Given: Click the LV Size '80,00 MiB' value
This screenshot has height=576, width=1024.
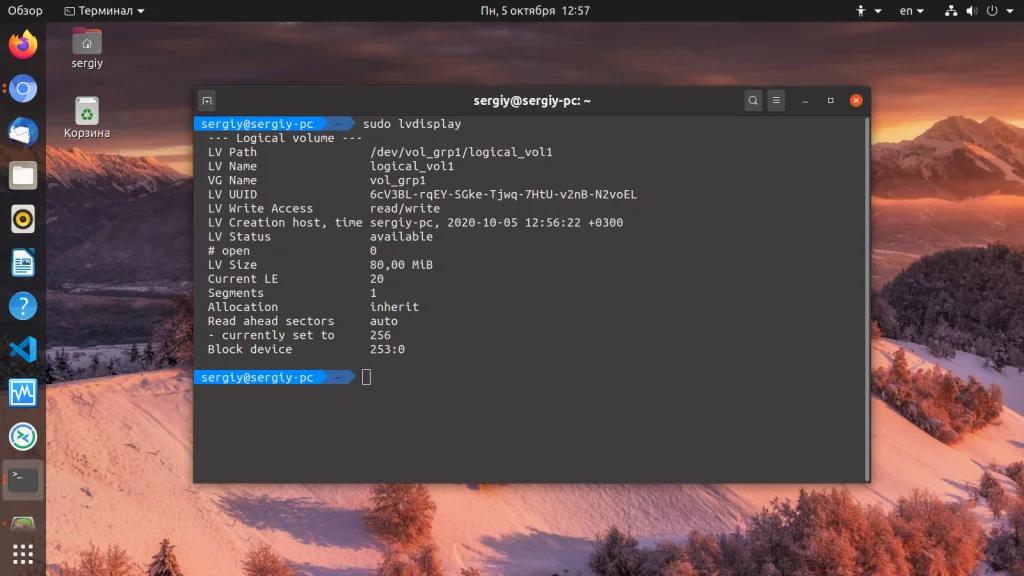Looking at the screenshot, I should click(x=401, y=264).
